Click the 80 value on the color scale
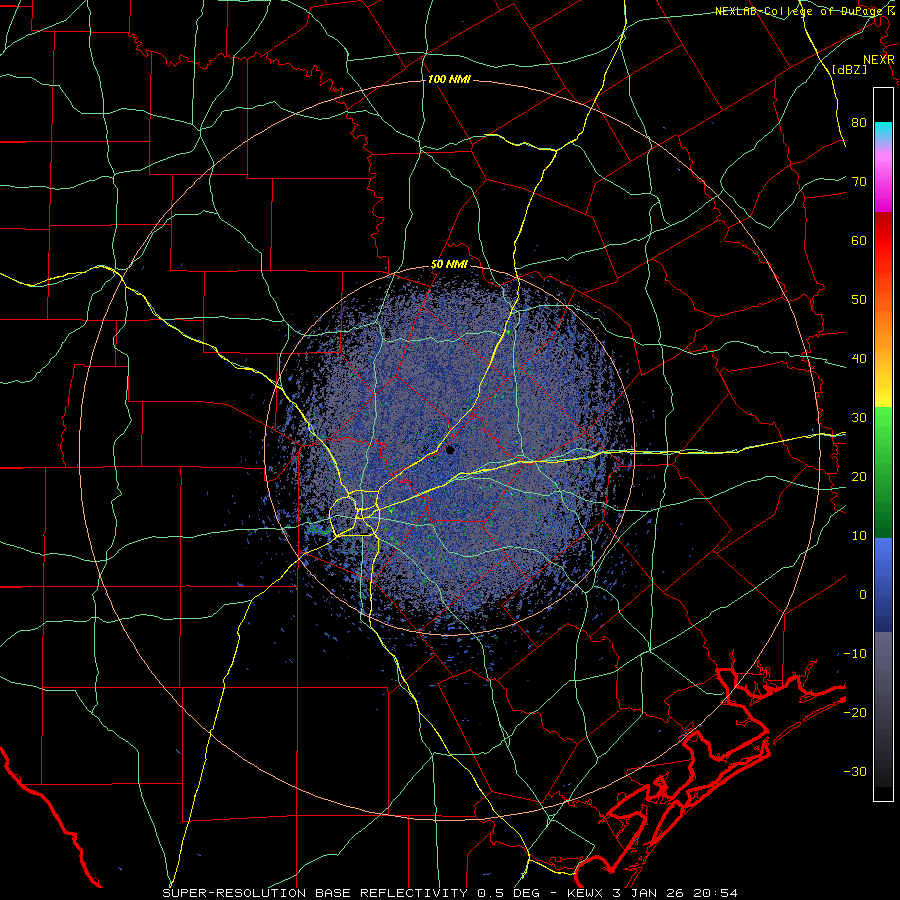 point(859,122)
